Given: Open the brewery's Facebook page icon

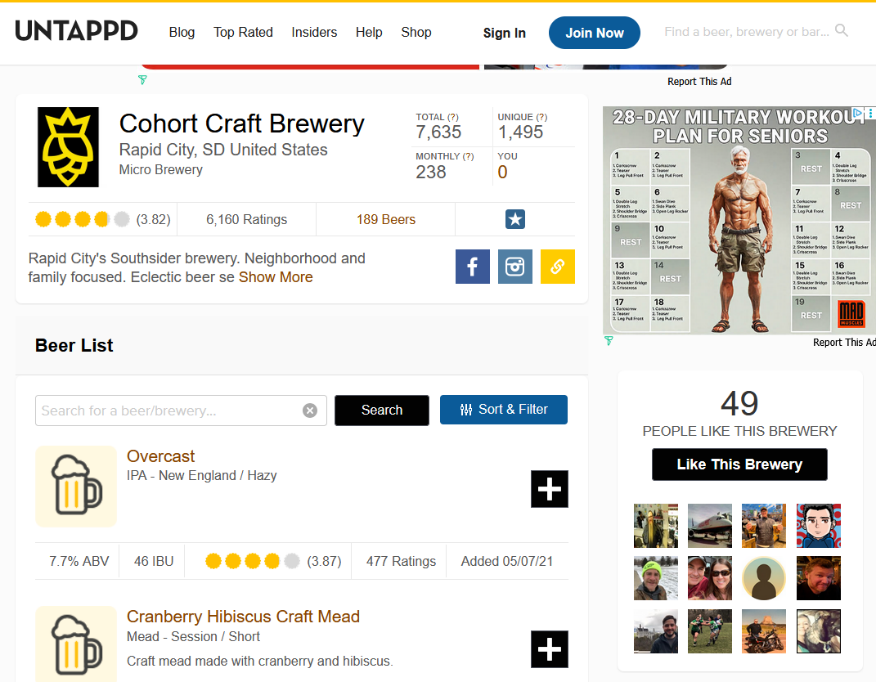Looking at the screenshot, I should tap(472, 267).
